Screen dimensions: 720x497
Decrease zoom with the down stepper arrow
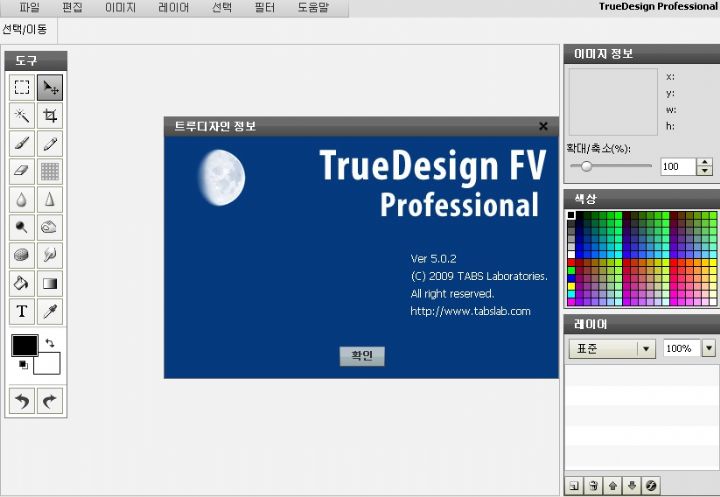click(705, 171)
